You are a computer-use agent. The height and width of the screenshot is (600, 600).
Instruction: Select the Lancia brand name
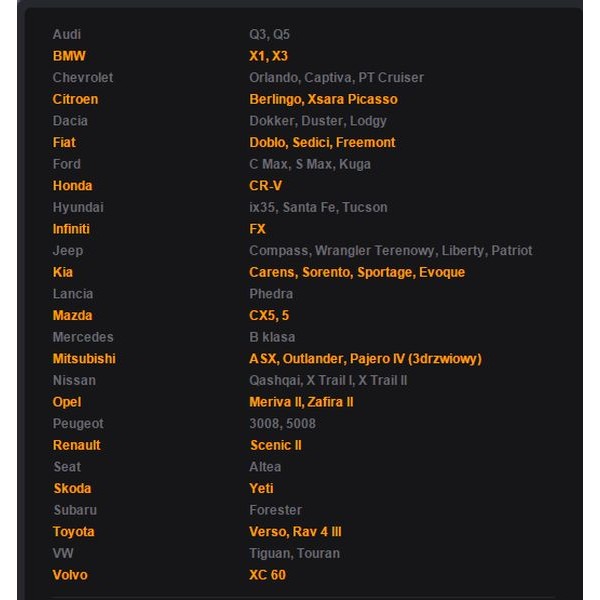coord(73,294)
